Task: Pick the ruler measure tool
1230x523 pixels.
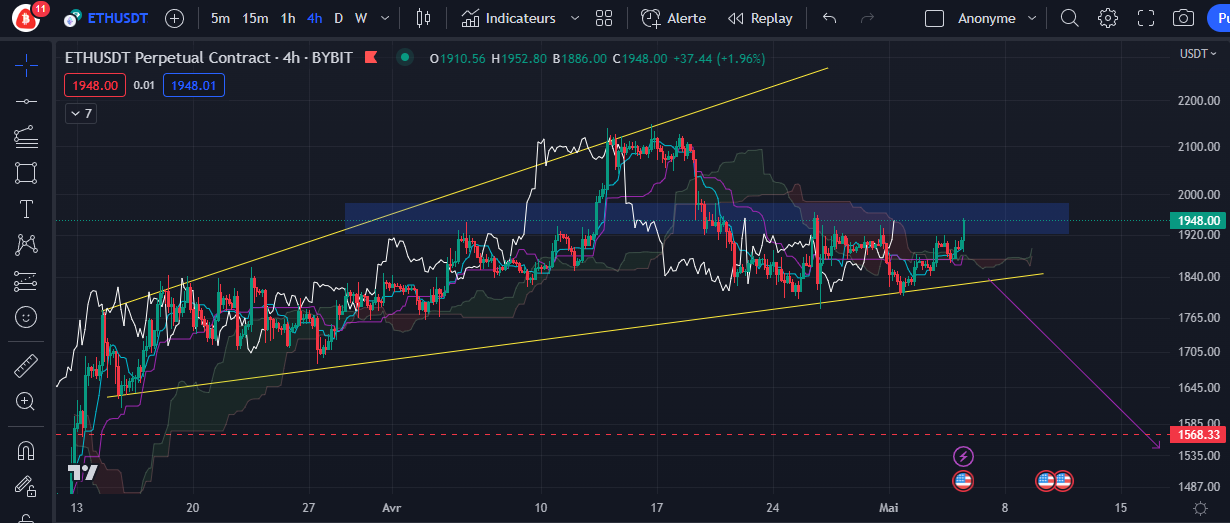Action: coord(26,365)
